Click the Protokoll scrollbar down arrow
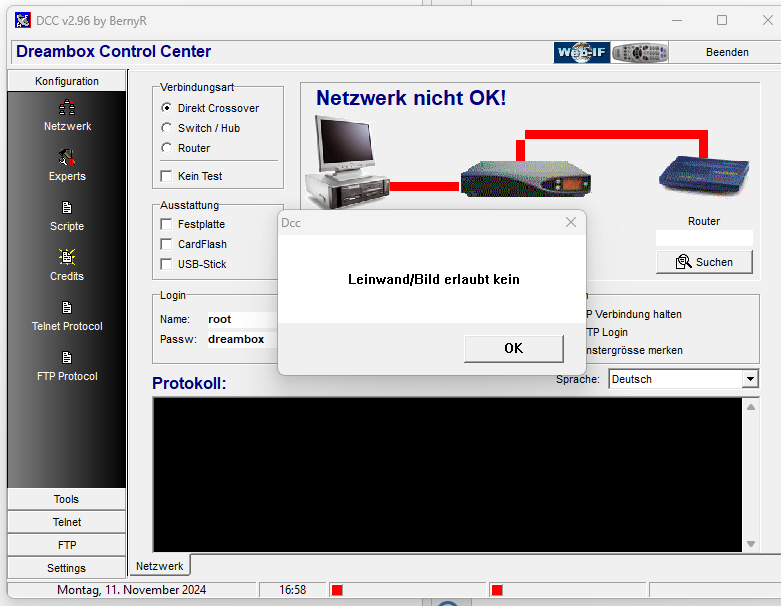 point(751,544)
